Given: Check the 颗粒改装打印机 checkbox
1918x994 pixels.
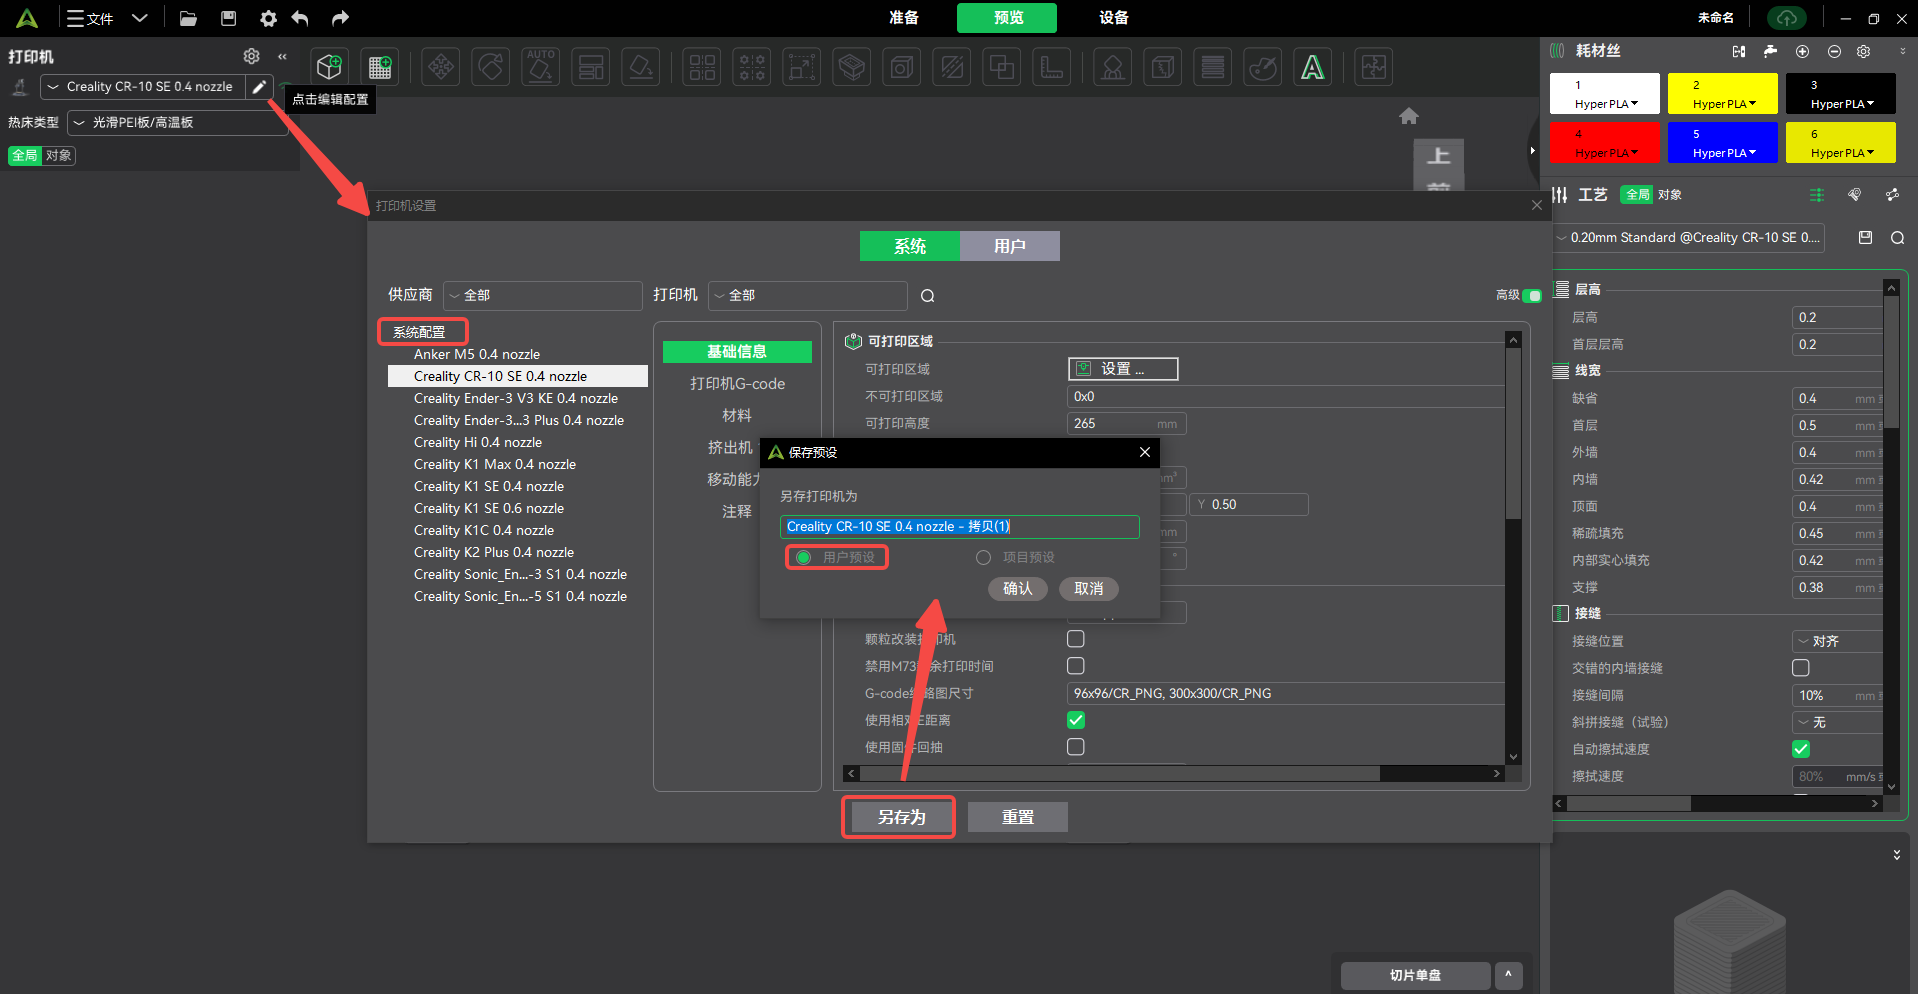Looking at the screenshot, I should [x=1076, y=639].
